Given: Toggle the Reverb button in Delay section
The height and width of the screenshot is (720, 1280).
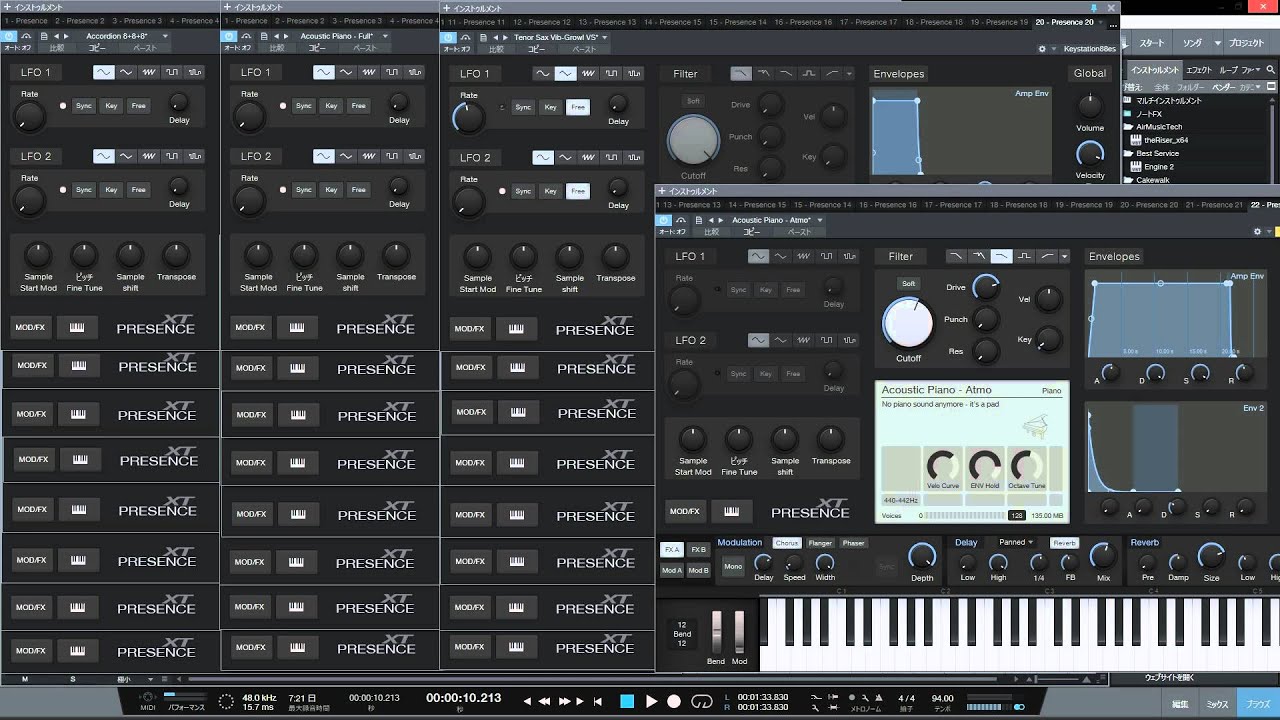Looking at the screenshot, I should [x=1064, y=543].
